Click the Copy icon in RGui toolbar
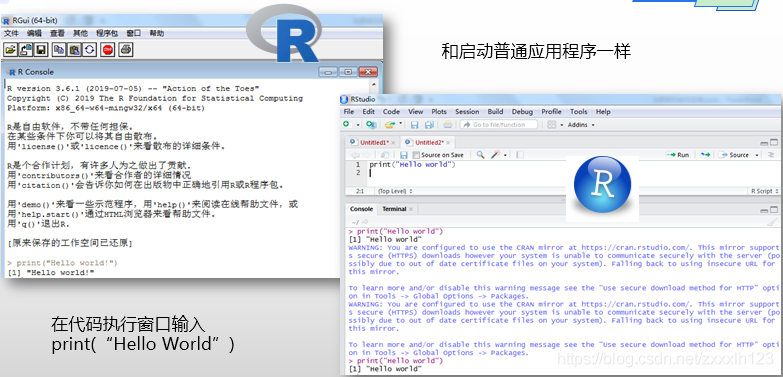This screenshot has height=377, width=783. [x=59, y=49]
